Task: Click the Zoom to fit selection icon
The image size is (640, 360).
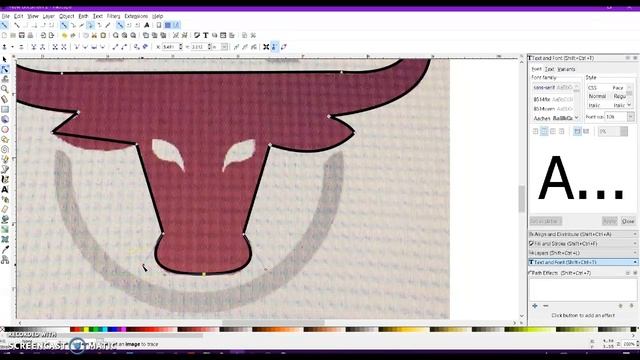Action: point(116,36)
